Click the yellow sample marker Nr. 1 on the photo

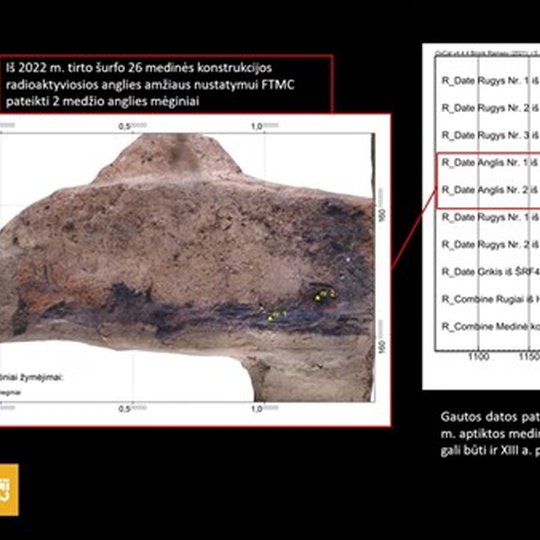pos(278,315)
